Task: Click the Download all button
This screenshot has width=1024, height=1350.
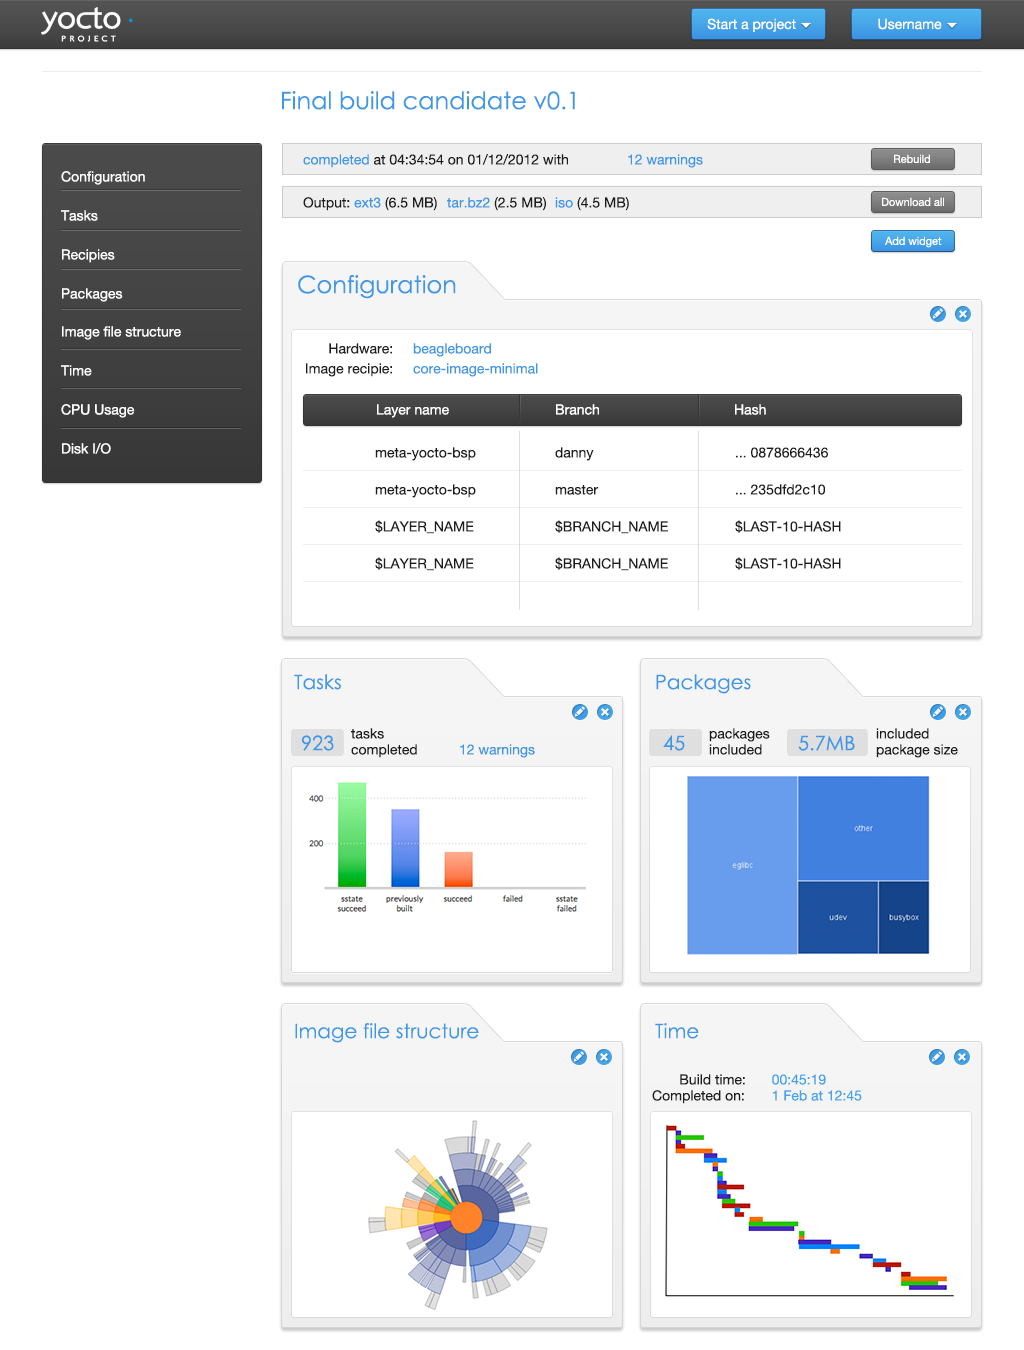Action: [x=912, y=202]
